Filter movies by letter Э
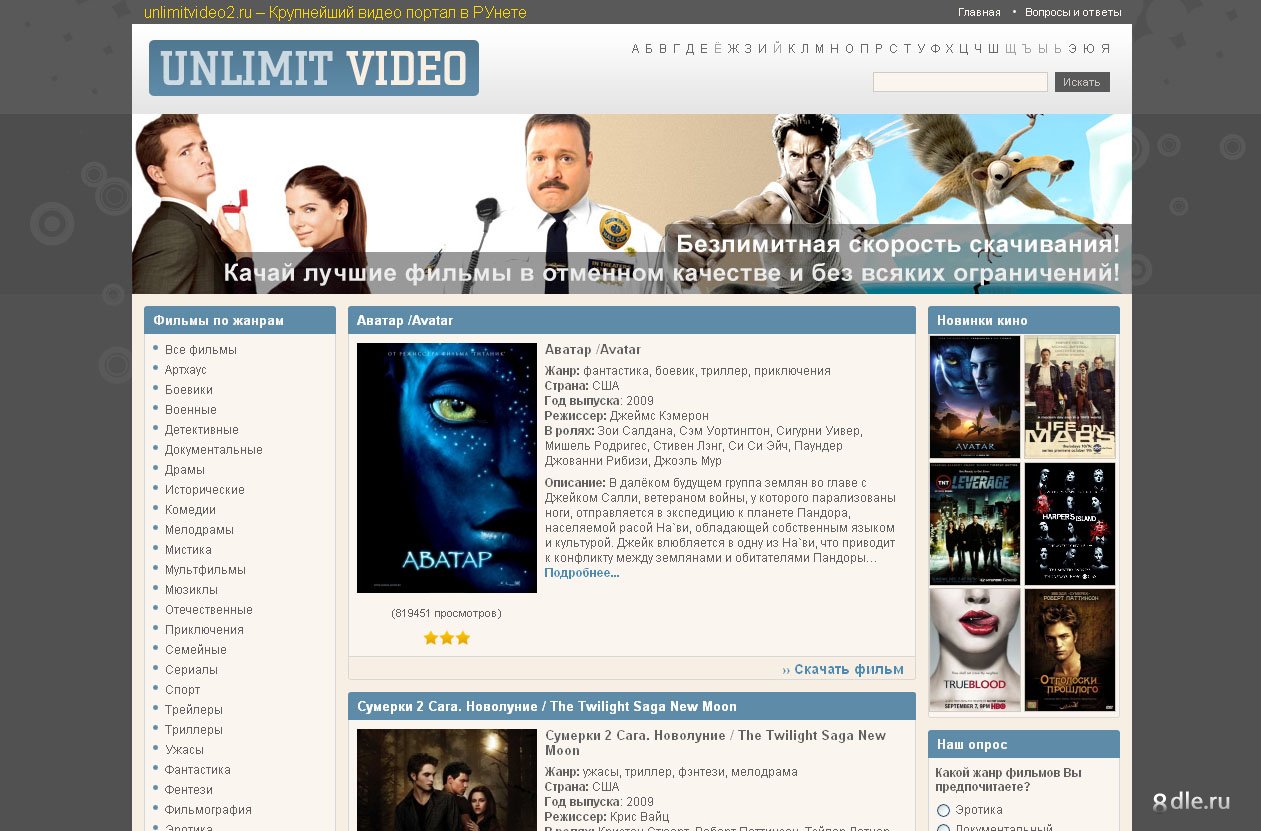 (1073, 49)
